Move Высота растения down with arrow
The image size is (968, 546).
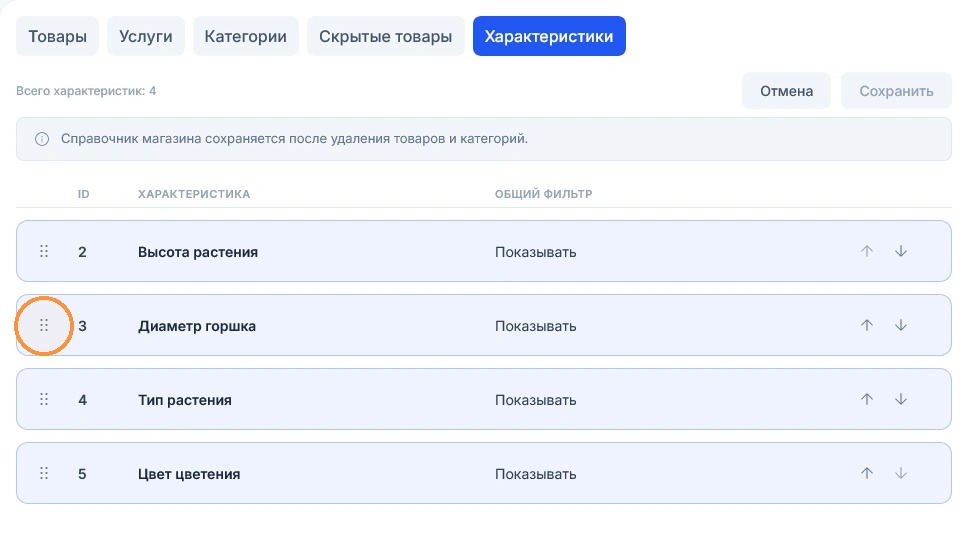(x=901, y=251)
